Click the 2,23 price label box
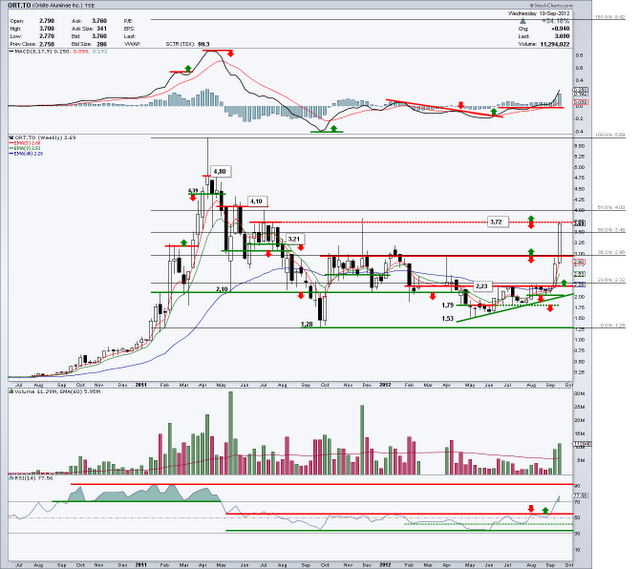This screenshot has height=569, width=640. click(481, 286)
